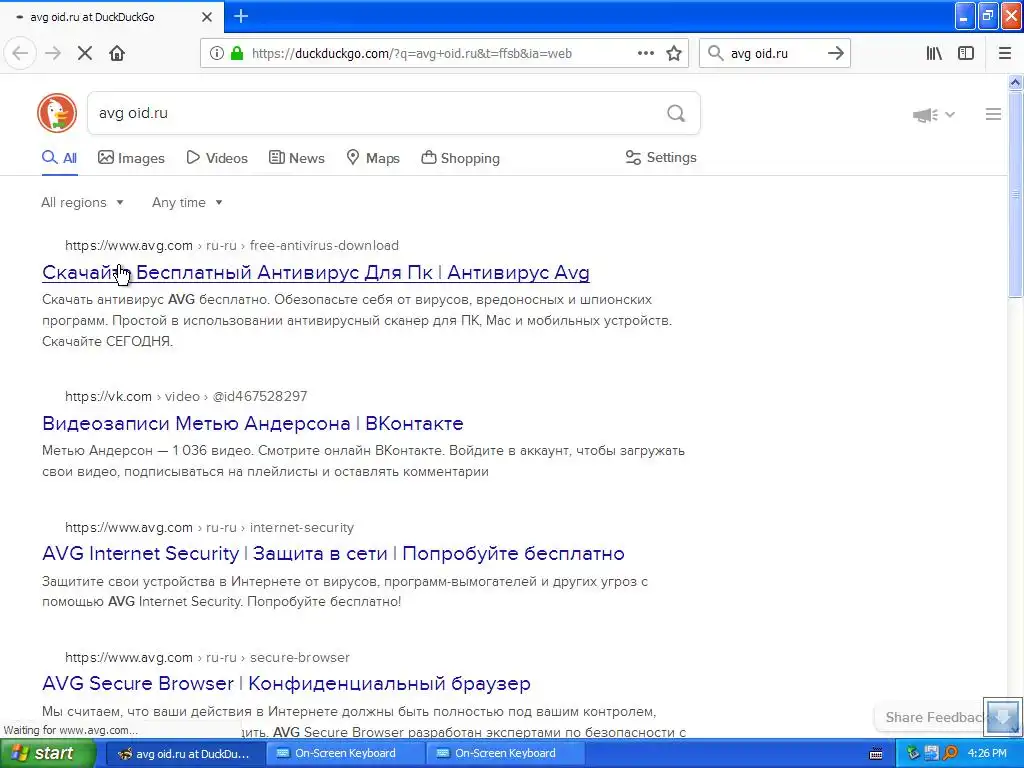Expand the Any time filter dropdown
This screenshot has height=768, width=1024.
[x=187, y=202]
